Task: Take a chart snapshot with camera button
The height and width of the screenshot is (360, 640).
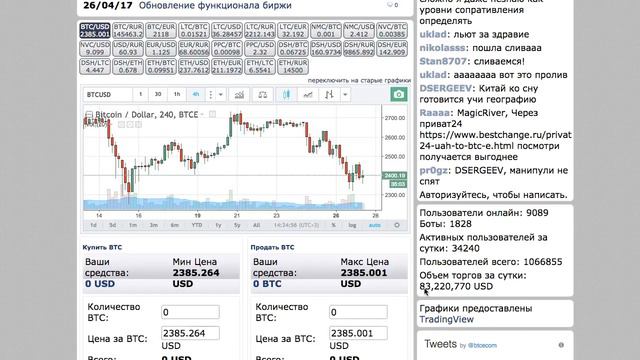Action: click(x=399, y=94)
